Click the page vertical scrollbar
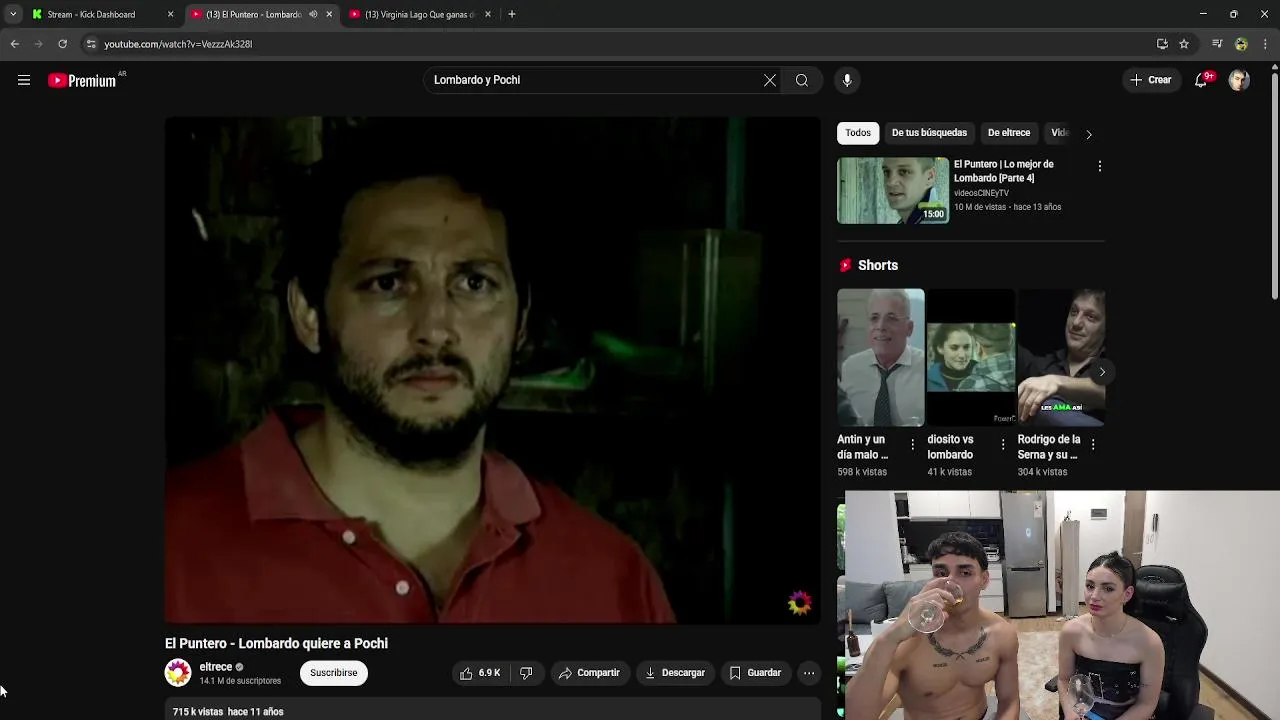The height and width of the screenshot is (720, 1280). click(x=1275, y=185)
